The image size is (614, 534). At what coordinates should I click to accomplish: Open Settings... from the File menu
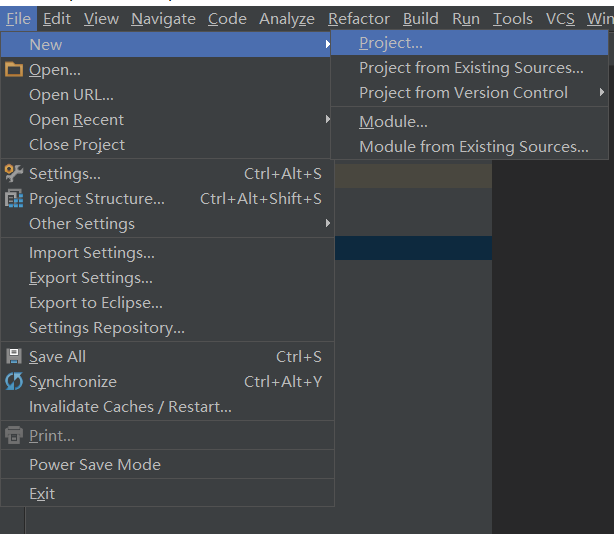(x=168, y=173)
